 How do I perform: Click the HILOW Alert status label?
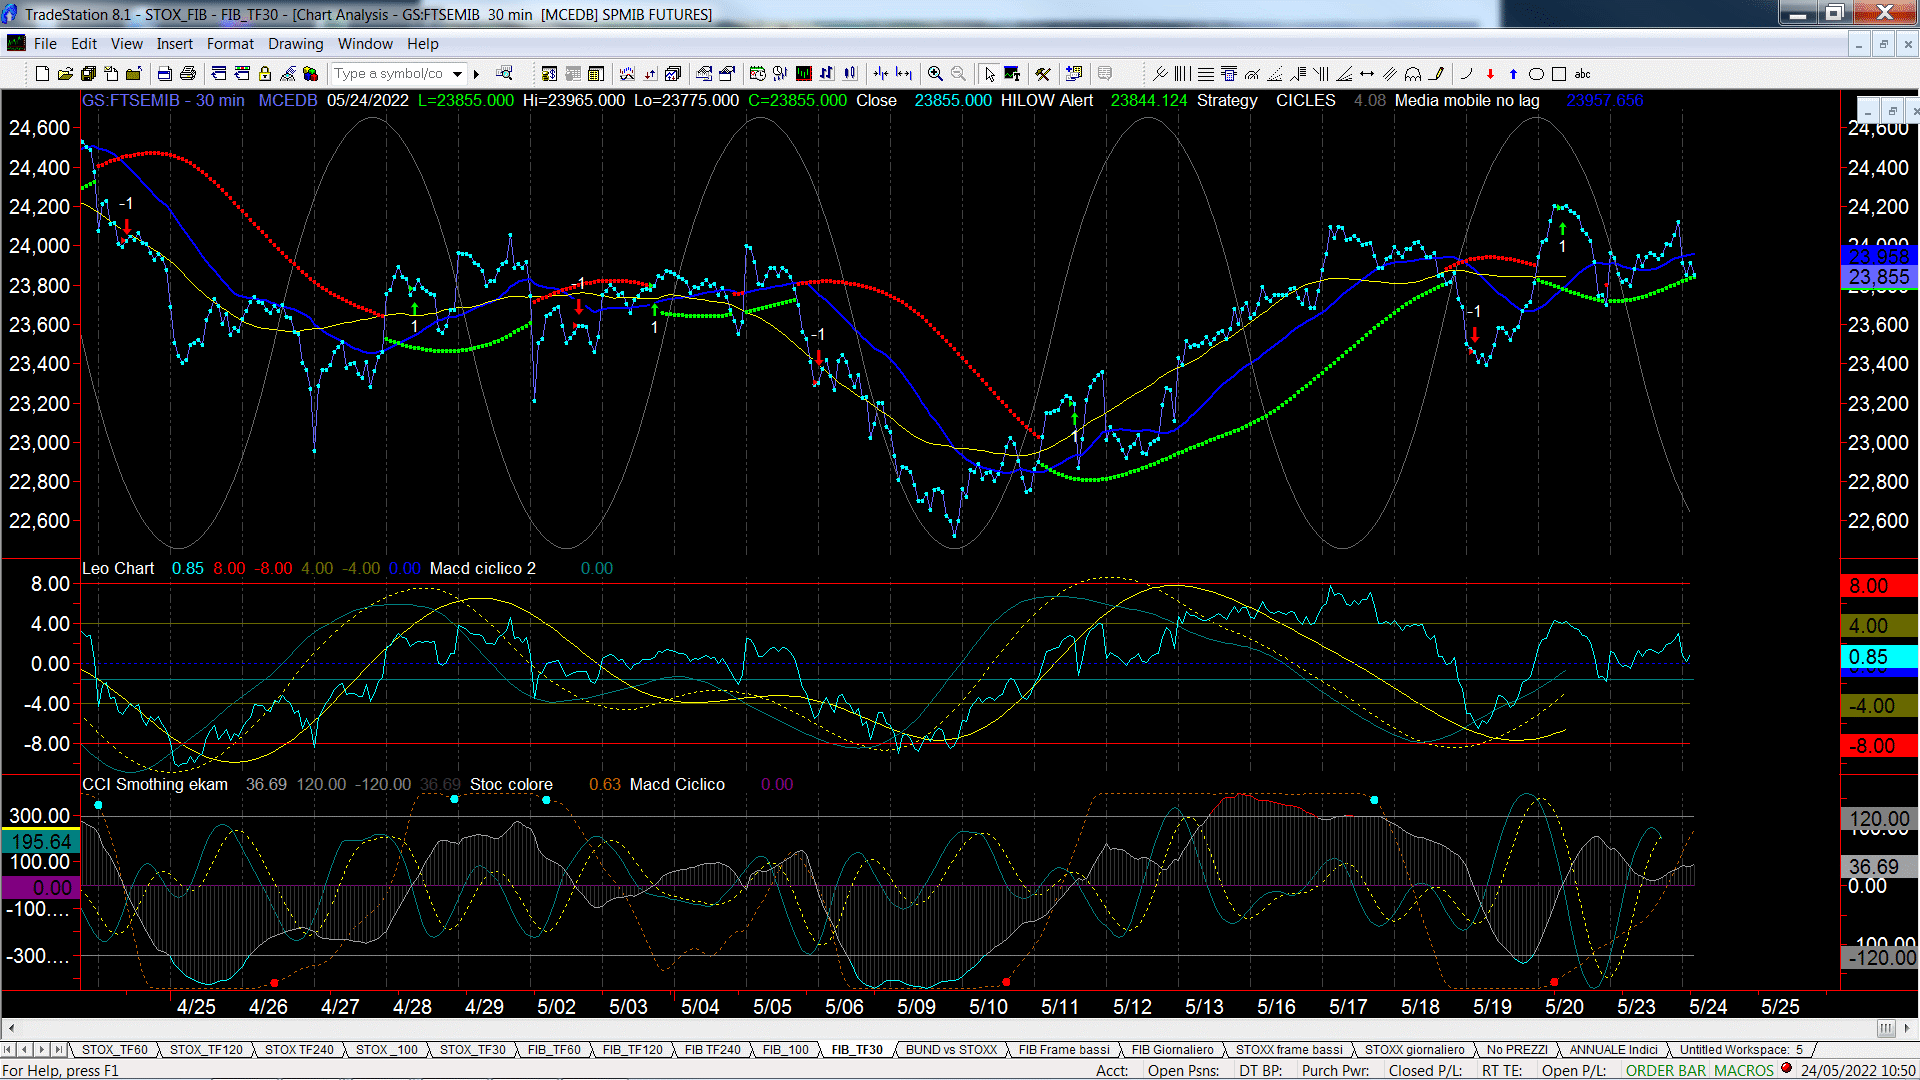[x=1046, y=100]
